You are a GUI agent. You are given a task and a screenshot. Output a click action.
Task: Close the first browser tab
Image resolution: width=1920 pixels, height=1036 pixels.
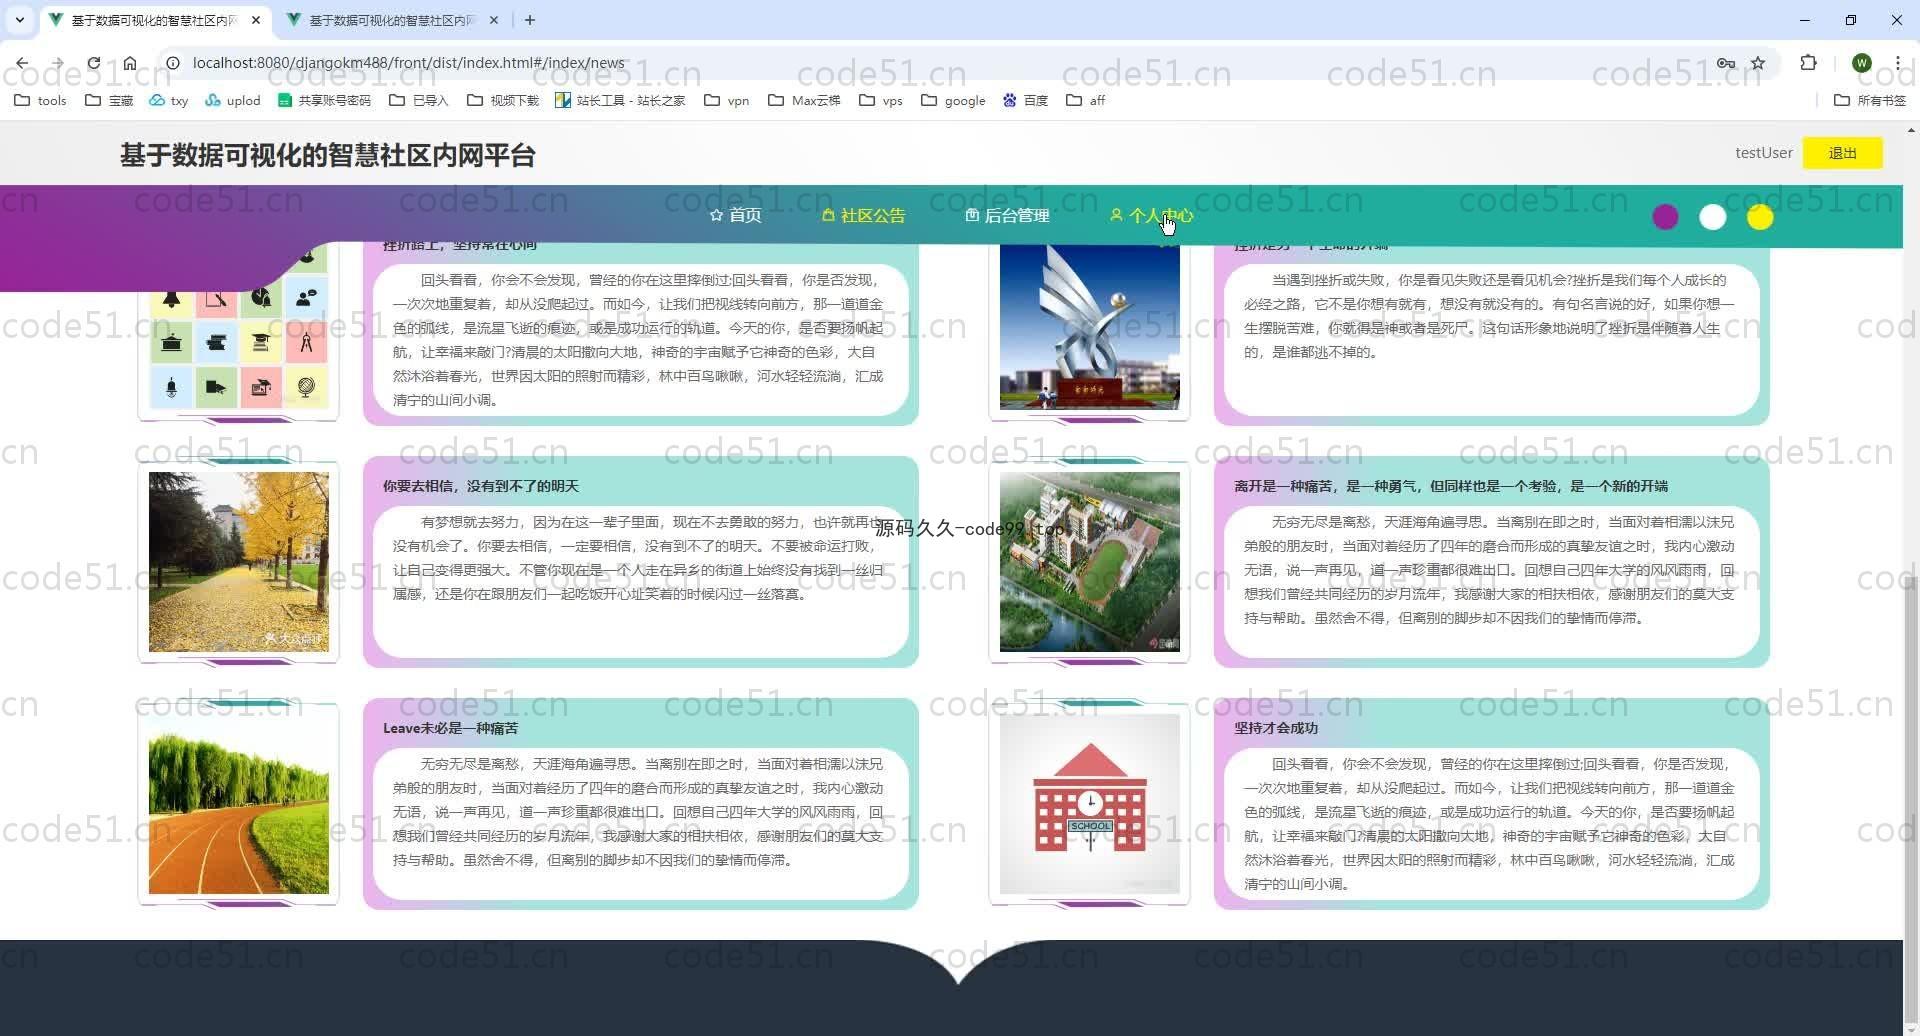[x=256, y=20]
